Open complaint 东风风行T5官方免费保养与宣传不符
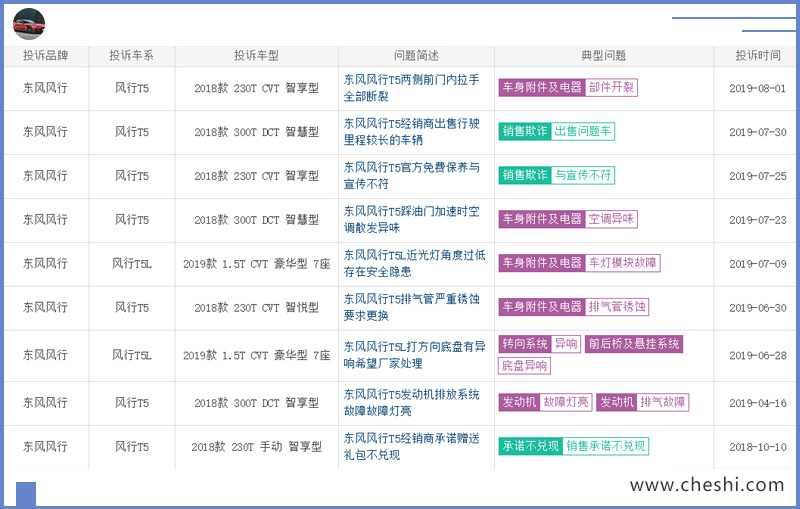Screen dimensions: 800x509 (411, 175)
